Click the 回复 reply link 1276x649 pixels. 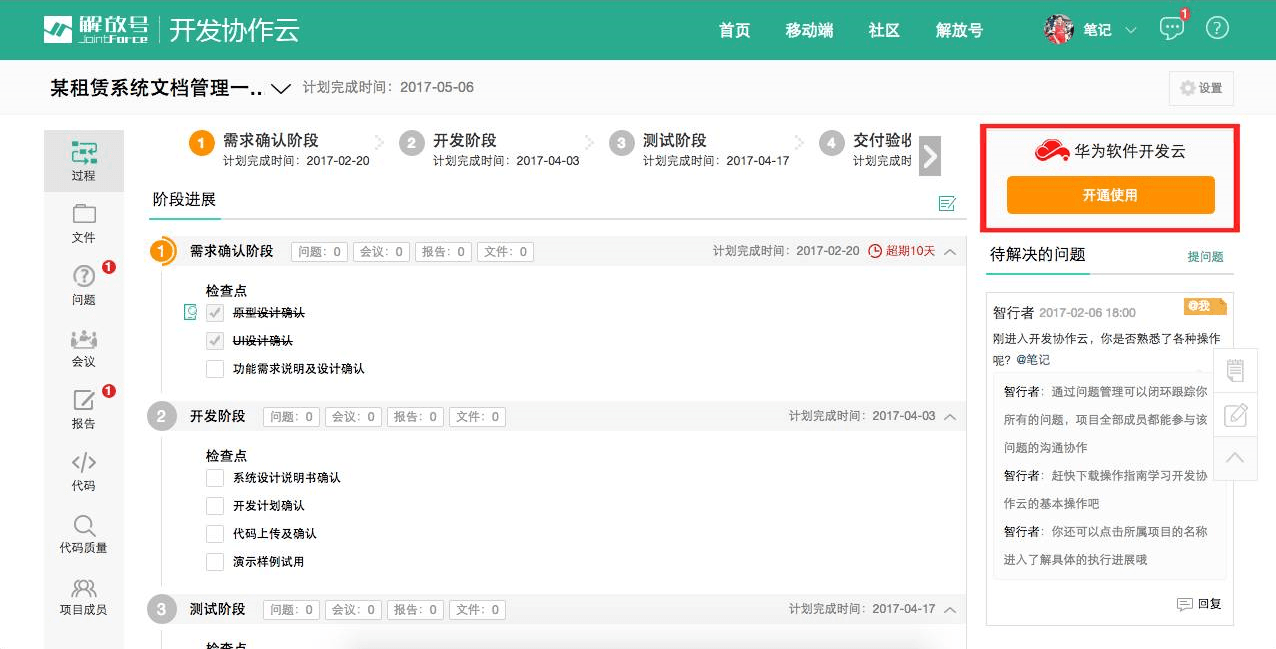(x=1209, y=604)
